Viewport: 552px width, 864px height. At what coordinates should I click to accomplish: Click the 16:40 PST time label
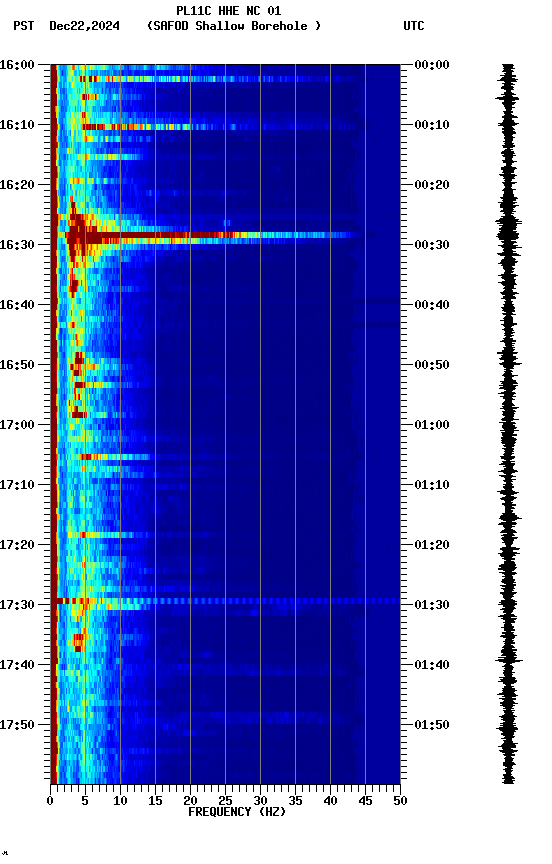coord(17,305)
